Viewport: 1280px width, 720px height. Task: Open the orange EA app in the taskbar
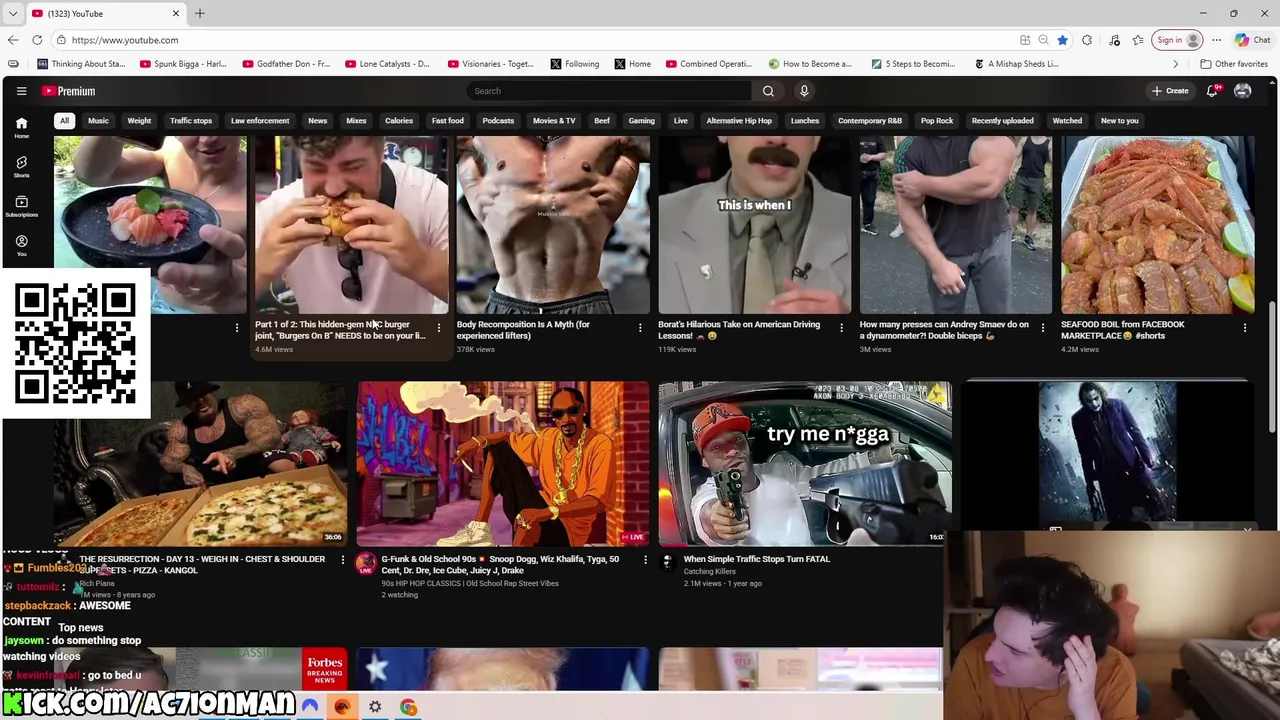click(342, 707)
